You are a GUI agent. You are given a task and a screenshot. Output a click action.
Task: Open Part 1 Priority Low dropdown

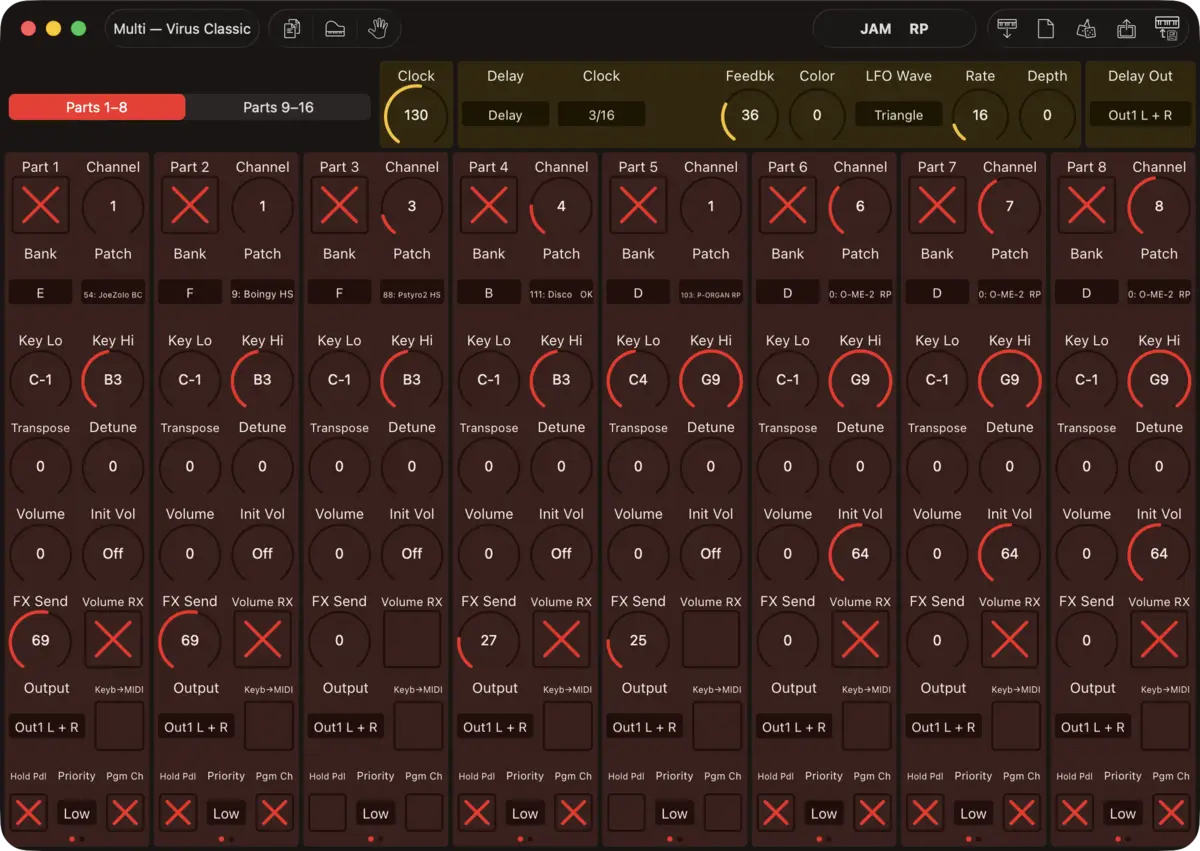(x=77, y=813)
